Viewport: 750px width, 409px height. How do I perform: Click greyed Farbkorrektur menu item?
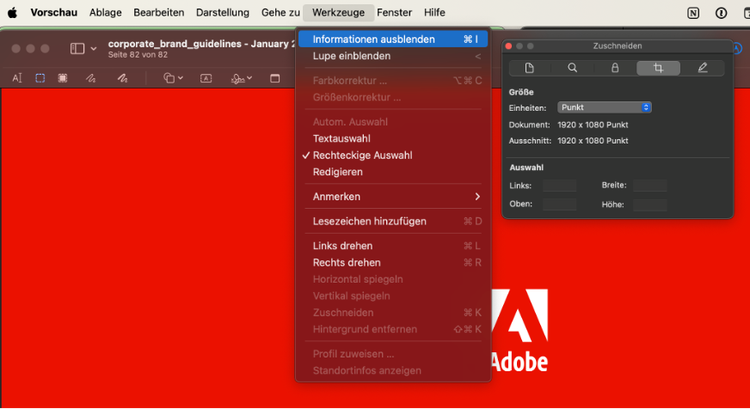393,80
